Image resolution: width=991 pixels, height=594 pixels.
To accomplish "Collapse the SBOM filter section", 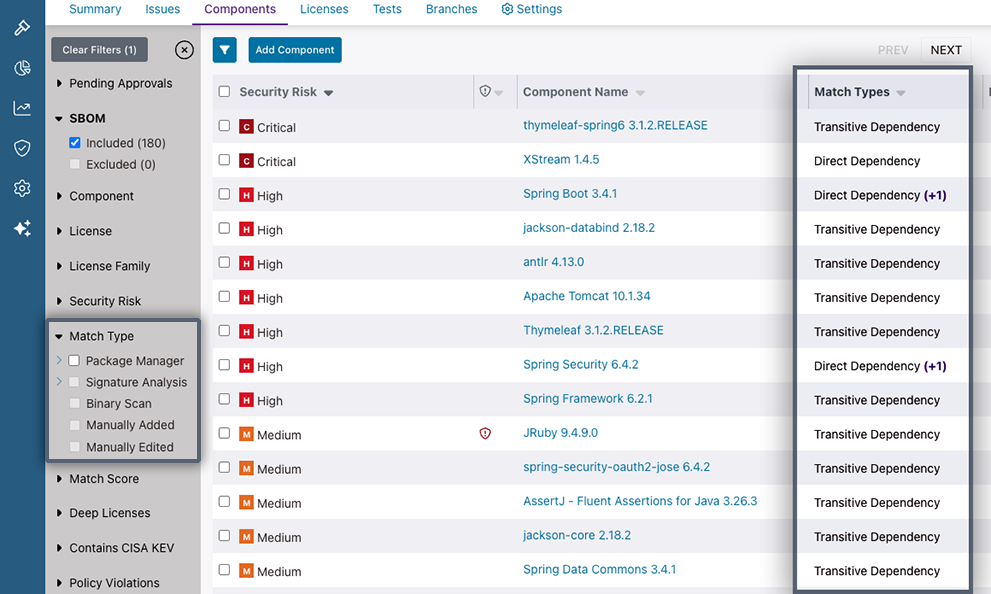I will click(59, 118).
